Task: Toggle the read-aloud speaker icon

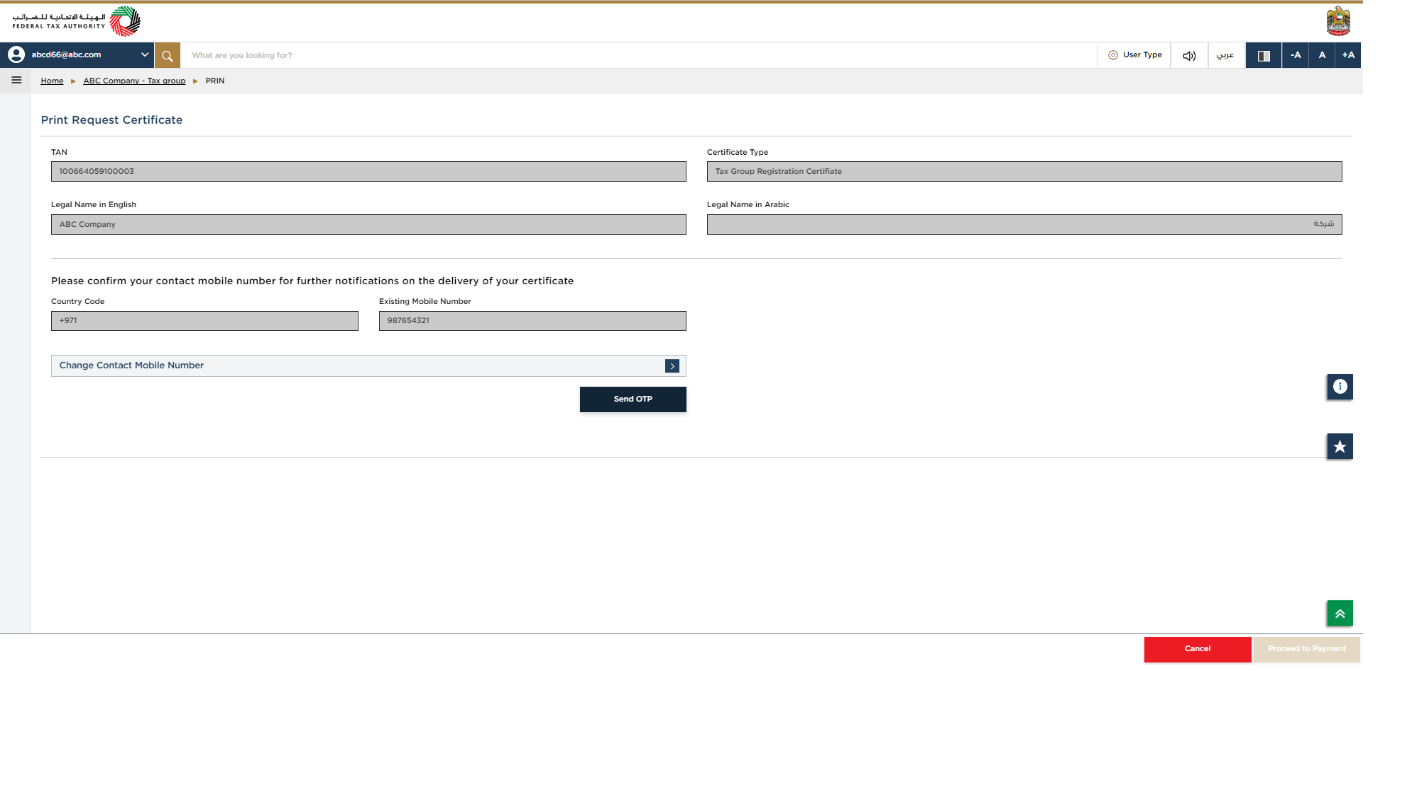Action: point(1189,55)
